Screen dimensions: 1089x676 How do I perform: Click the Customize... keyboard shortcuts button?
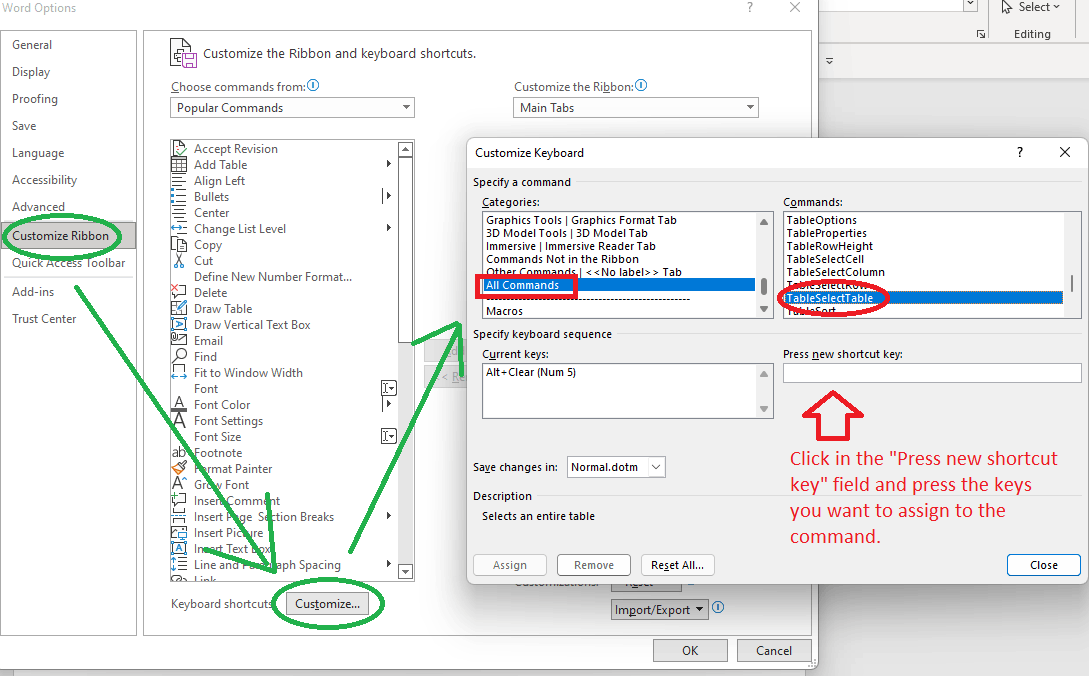pyautogui.click(x=327, y=604)
